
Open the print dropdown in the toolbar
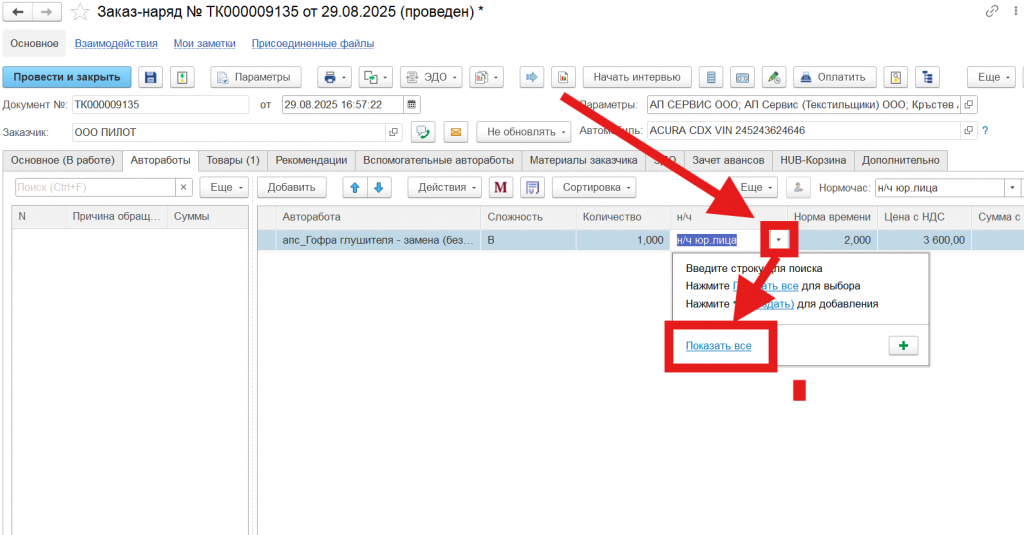(334, 77)
